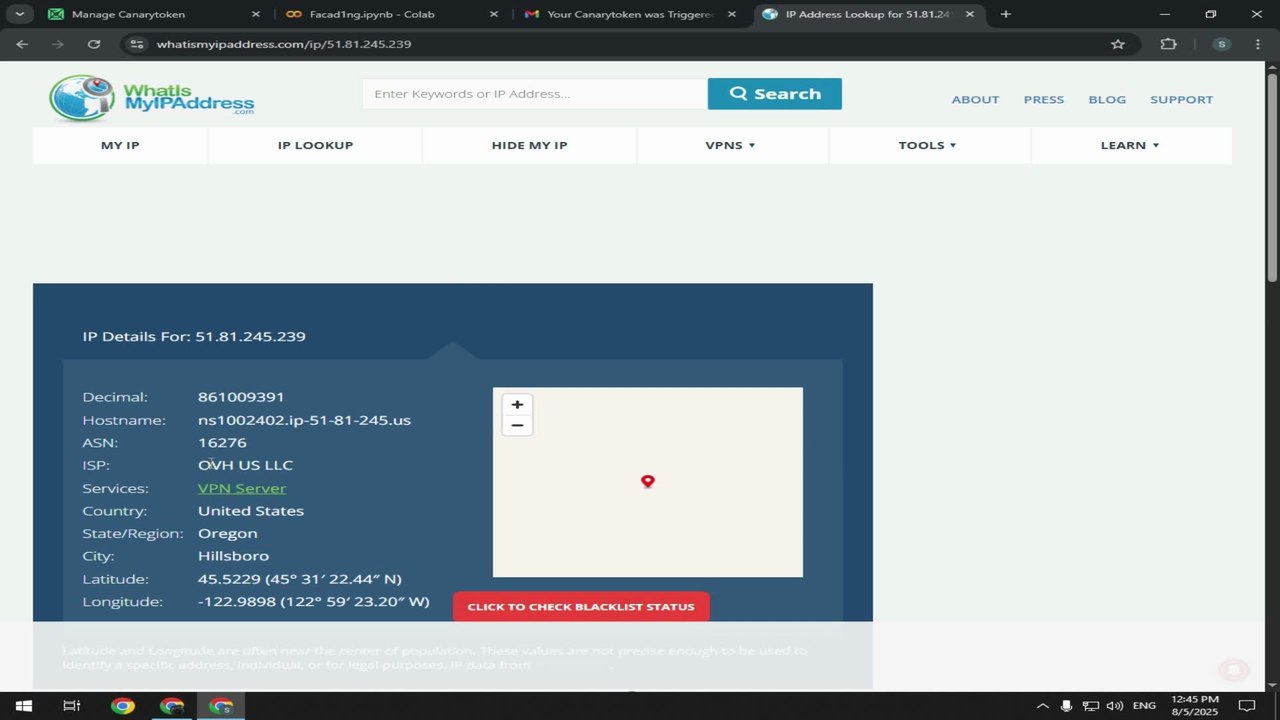Close the Your Canarytoken was Triggered tab
This screenshot has width=1280, height=720.
(x=731, y=14)
